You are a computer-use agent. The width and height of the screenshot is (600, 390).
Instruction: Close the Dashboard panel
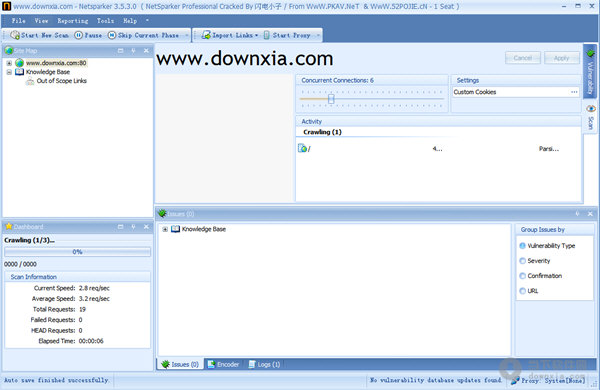[x=146, y=227]
